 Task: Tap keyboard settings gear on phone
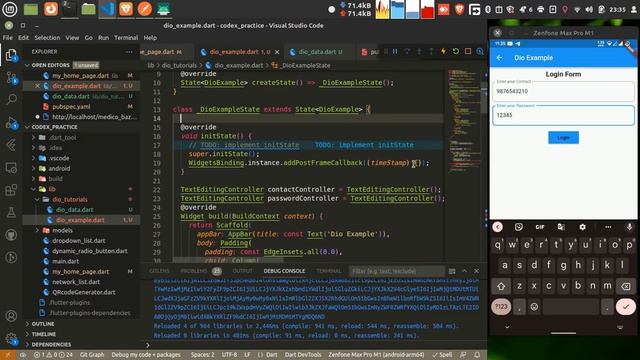coord(582,227)
